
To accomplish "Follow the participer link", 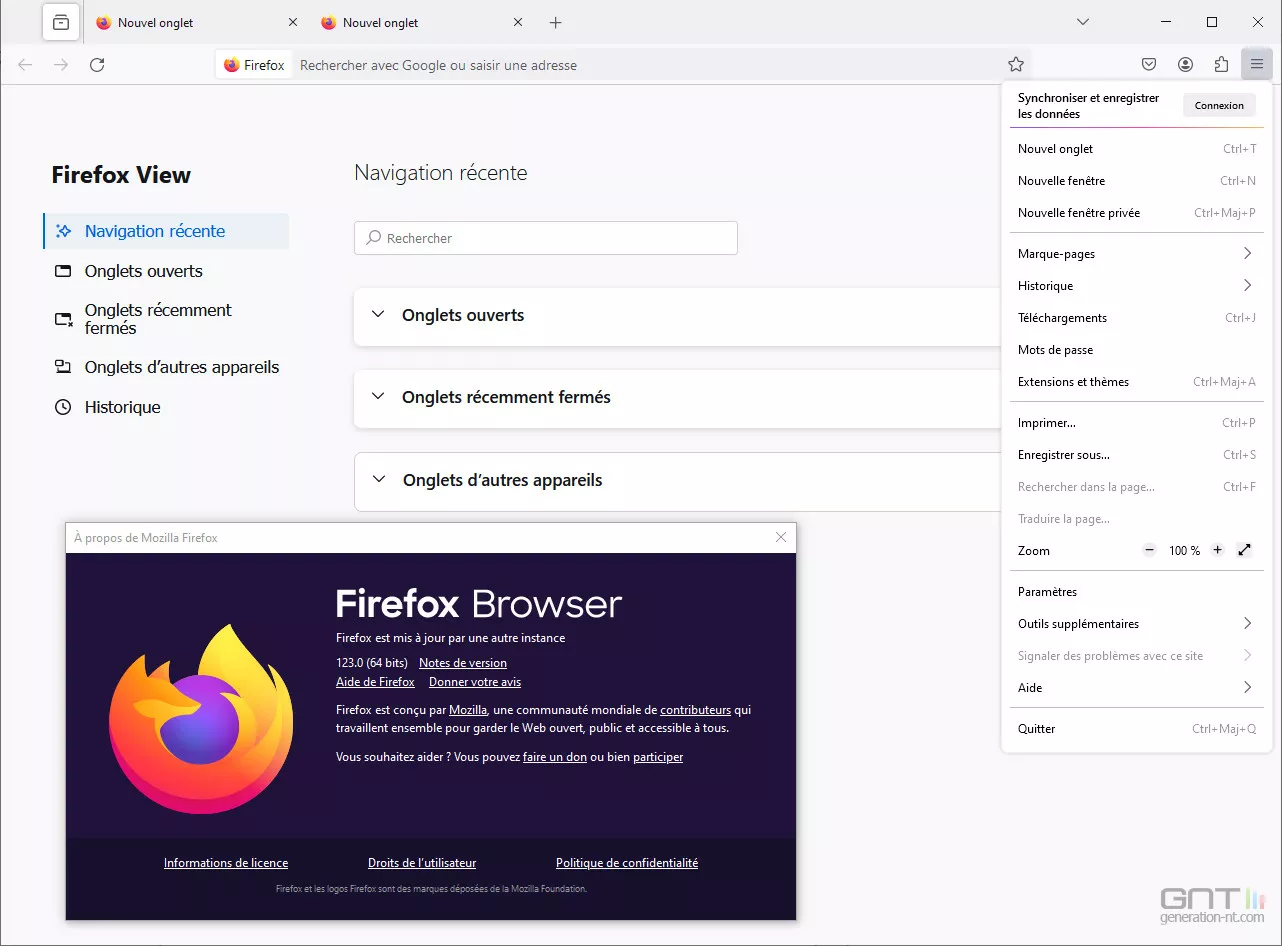I will [658, 757].
